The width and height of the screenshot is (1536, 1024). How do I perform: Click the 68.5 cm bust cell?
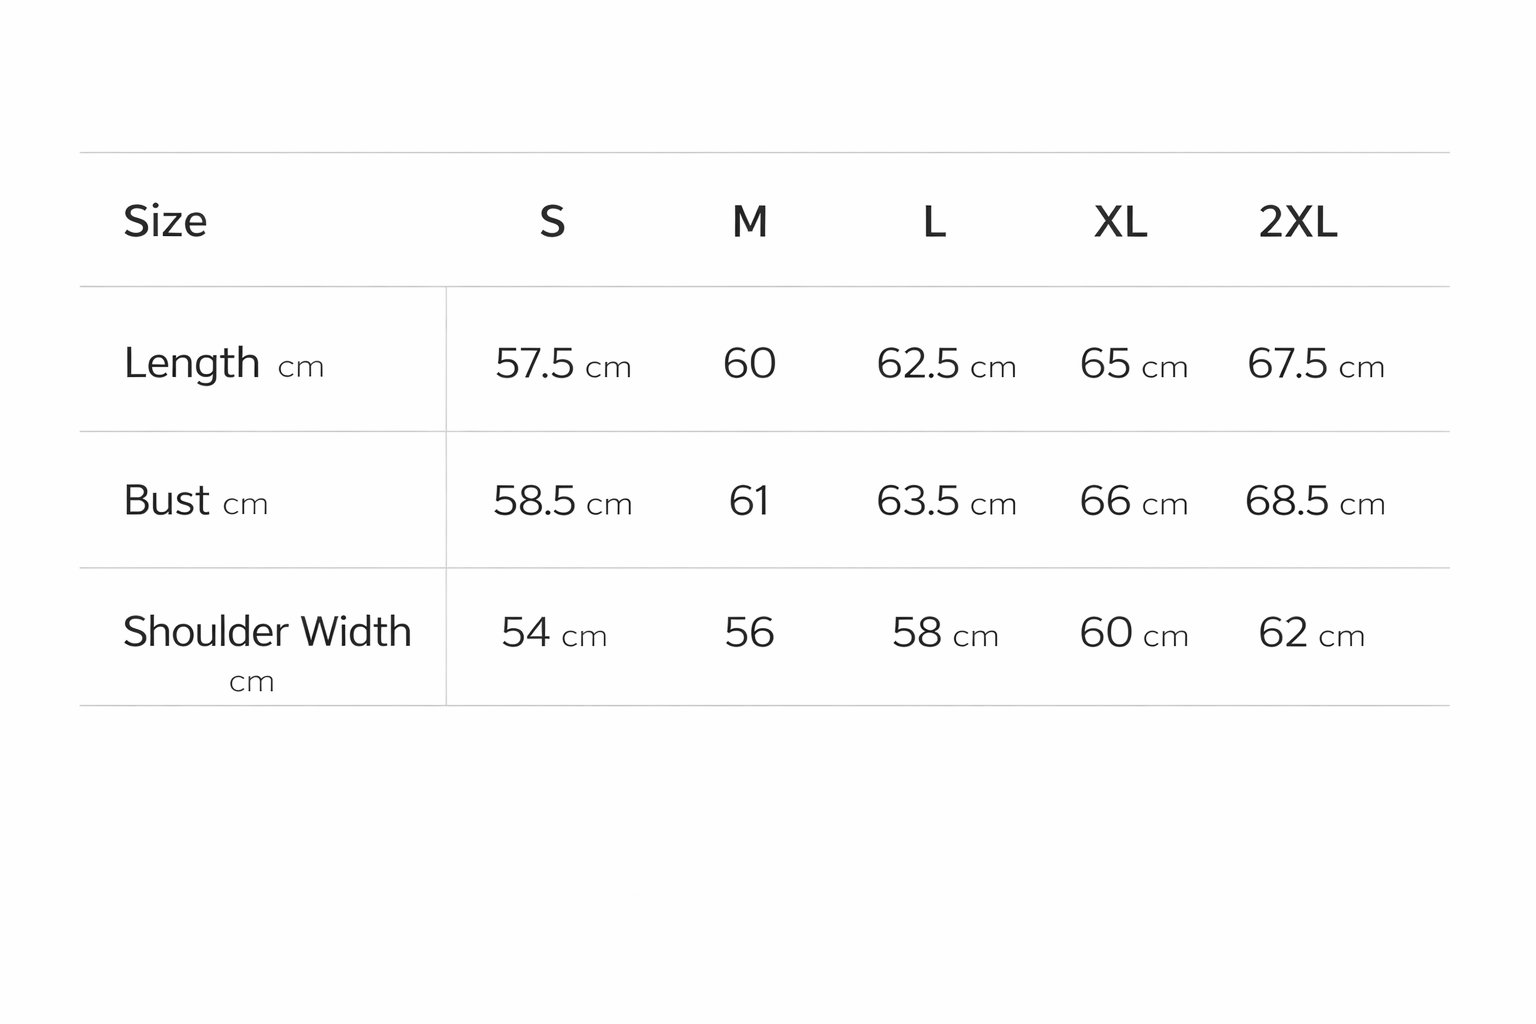1314,501
